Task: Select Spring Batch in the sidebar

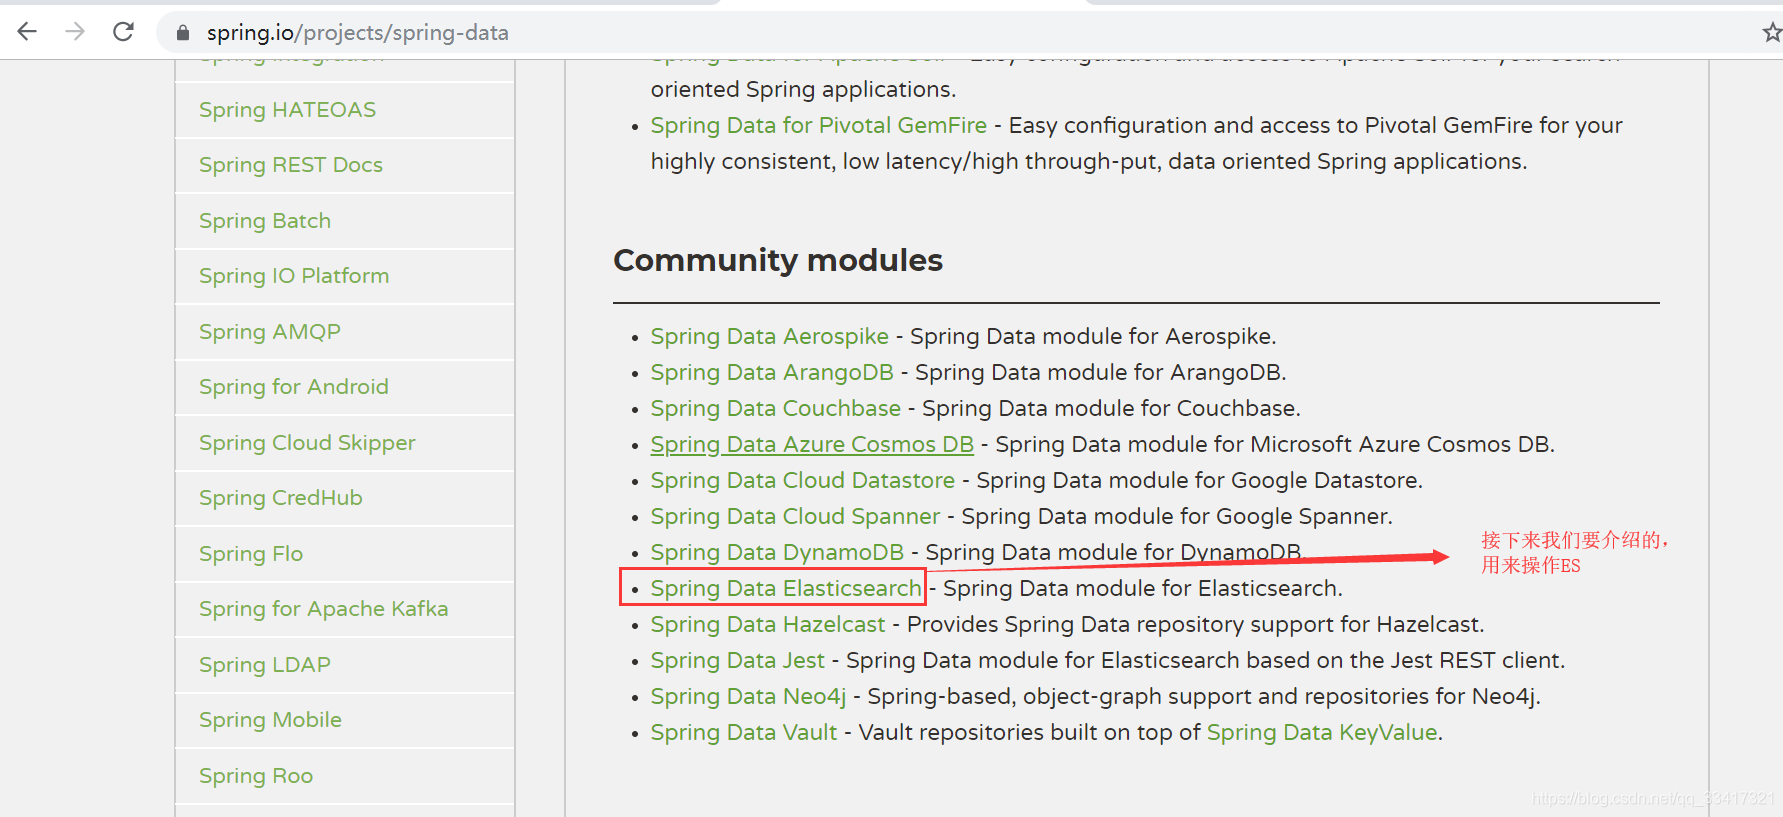Action: pyautogui.click(x=265, y=221)
